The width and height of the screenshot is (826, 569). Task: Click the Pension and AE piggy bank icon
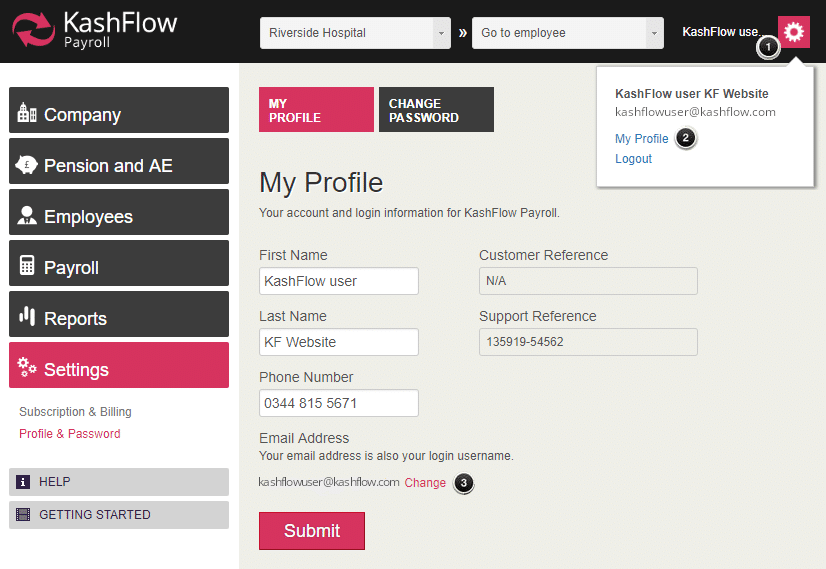[x=27, y=165]
